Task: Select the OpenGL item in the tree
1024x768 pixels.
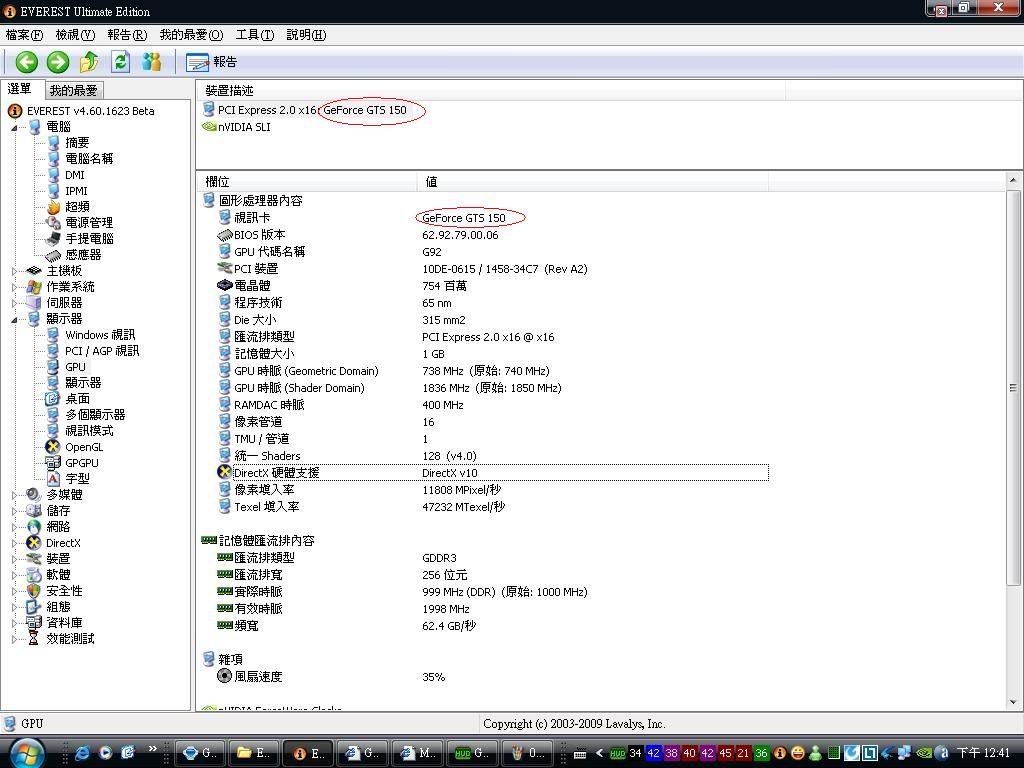Action: (83, 447)
